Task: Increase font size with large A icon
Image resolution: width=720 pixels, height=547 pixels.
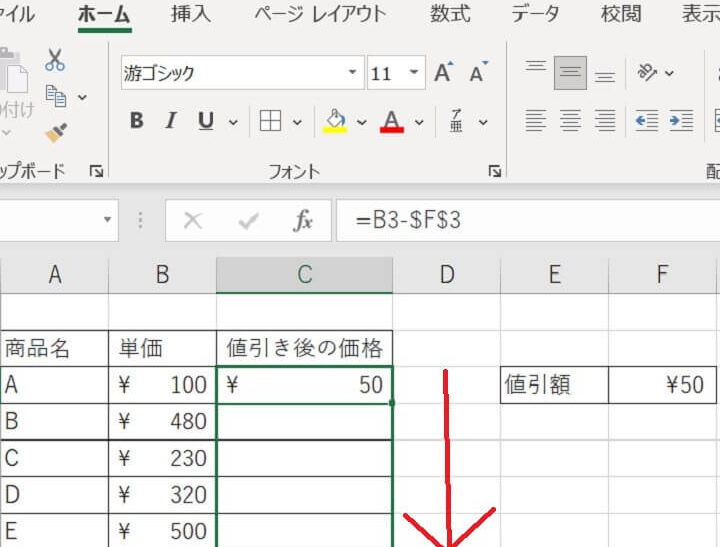Action: click(444, 73)
